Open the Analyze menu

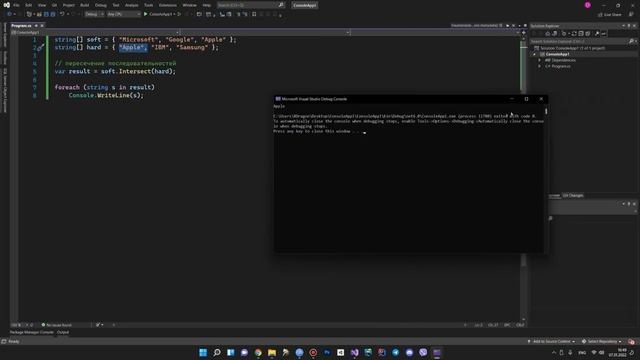point(131,5)
